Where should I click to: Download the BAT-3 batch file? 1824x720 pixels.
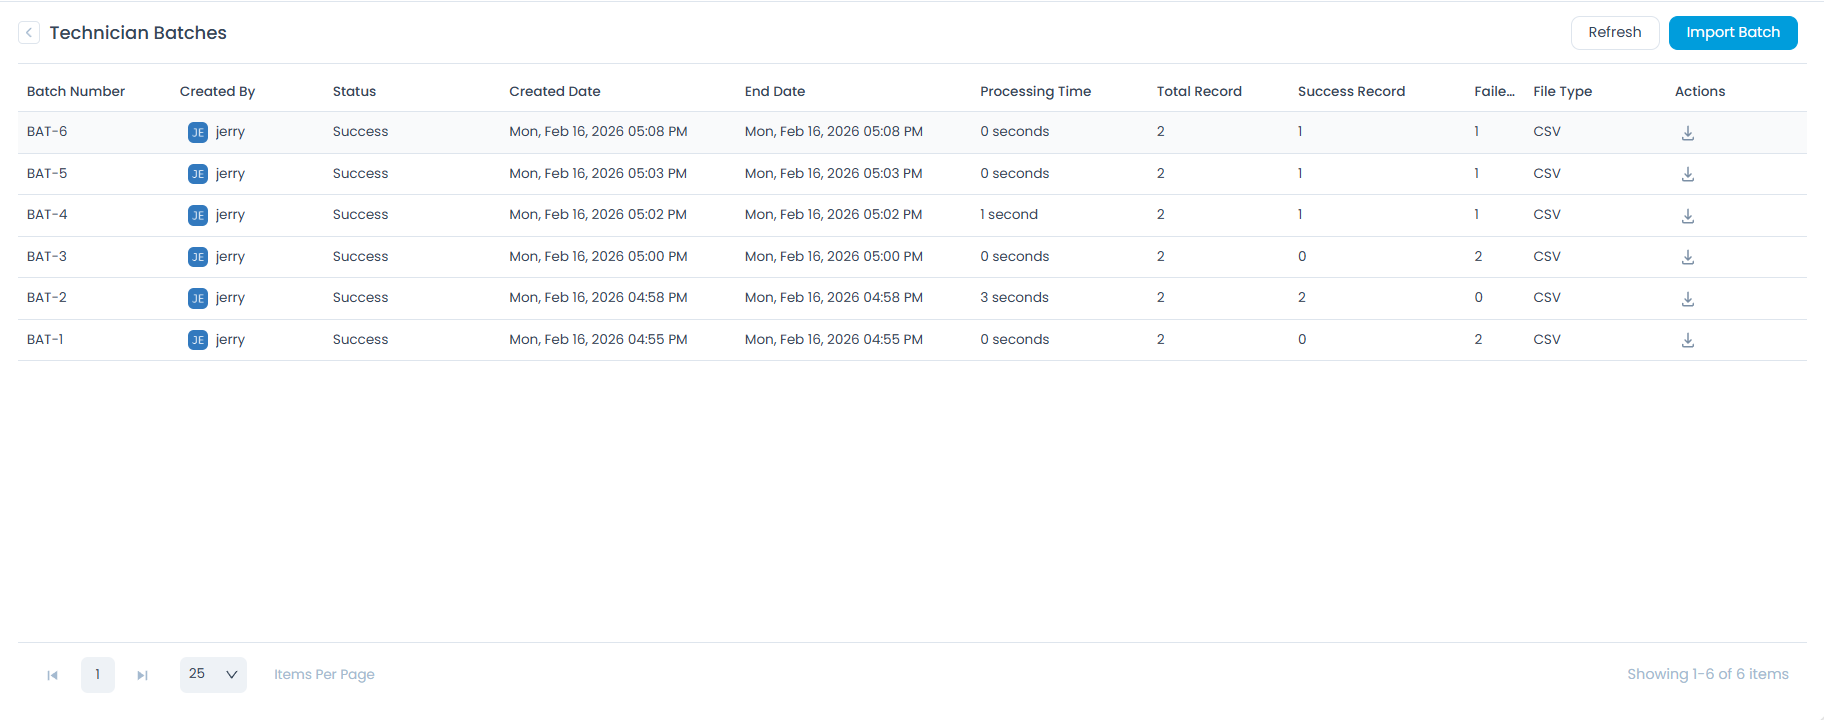tap(1688, 257)
